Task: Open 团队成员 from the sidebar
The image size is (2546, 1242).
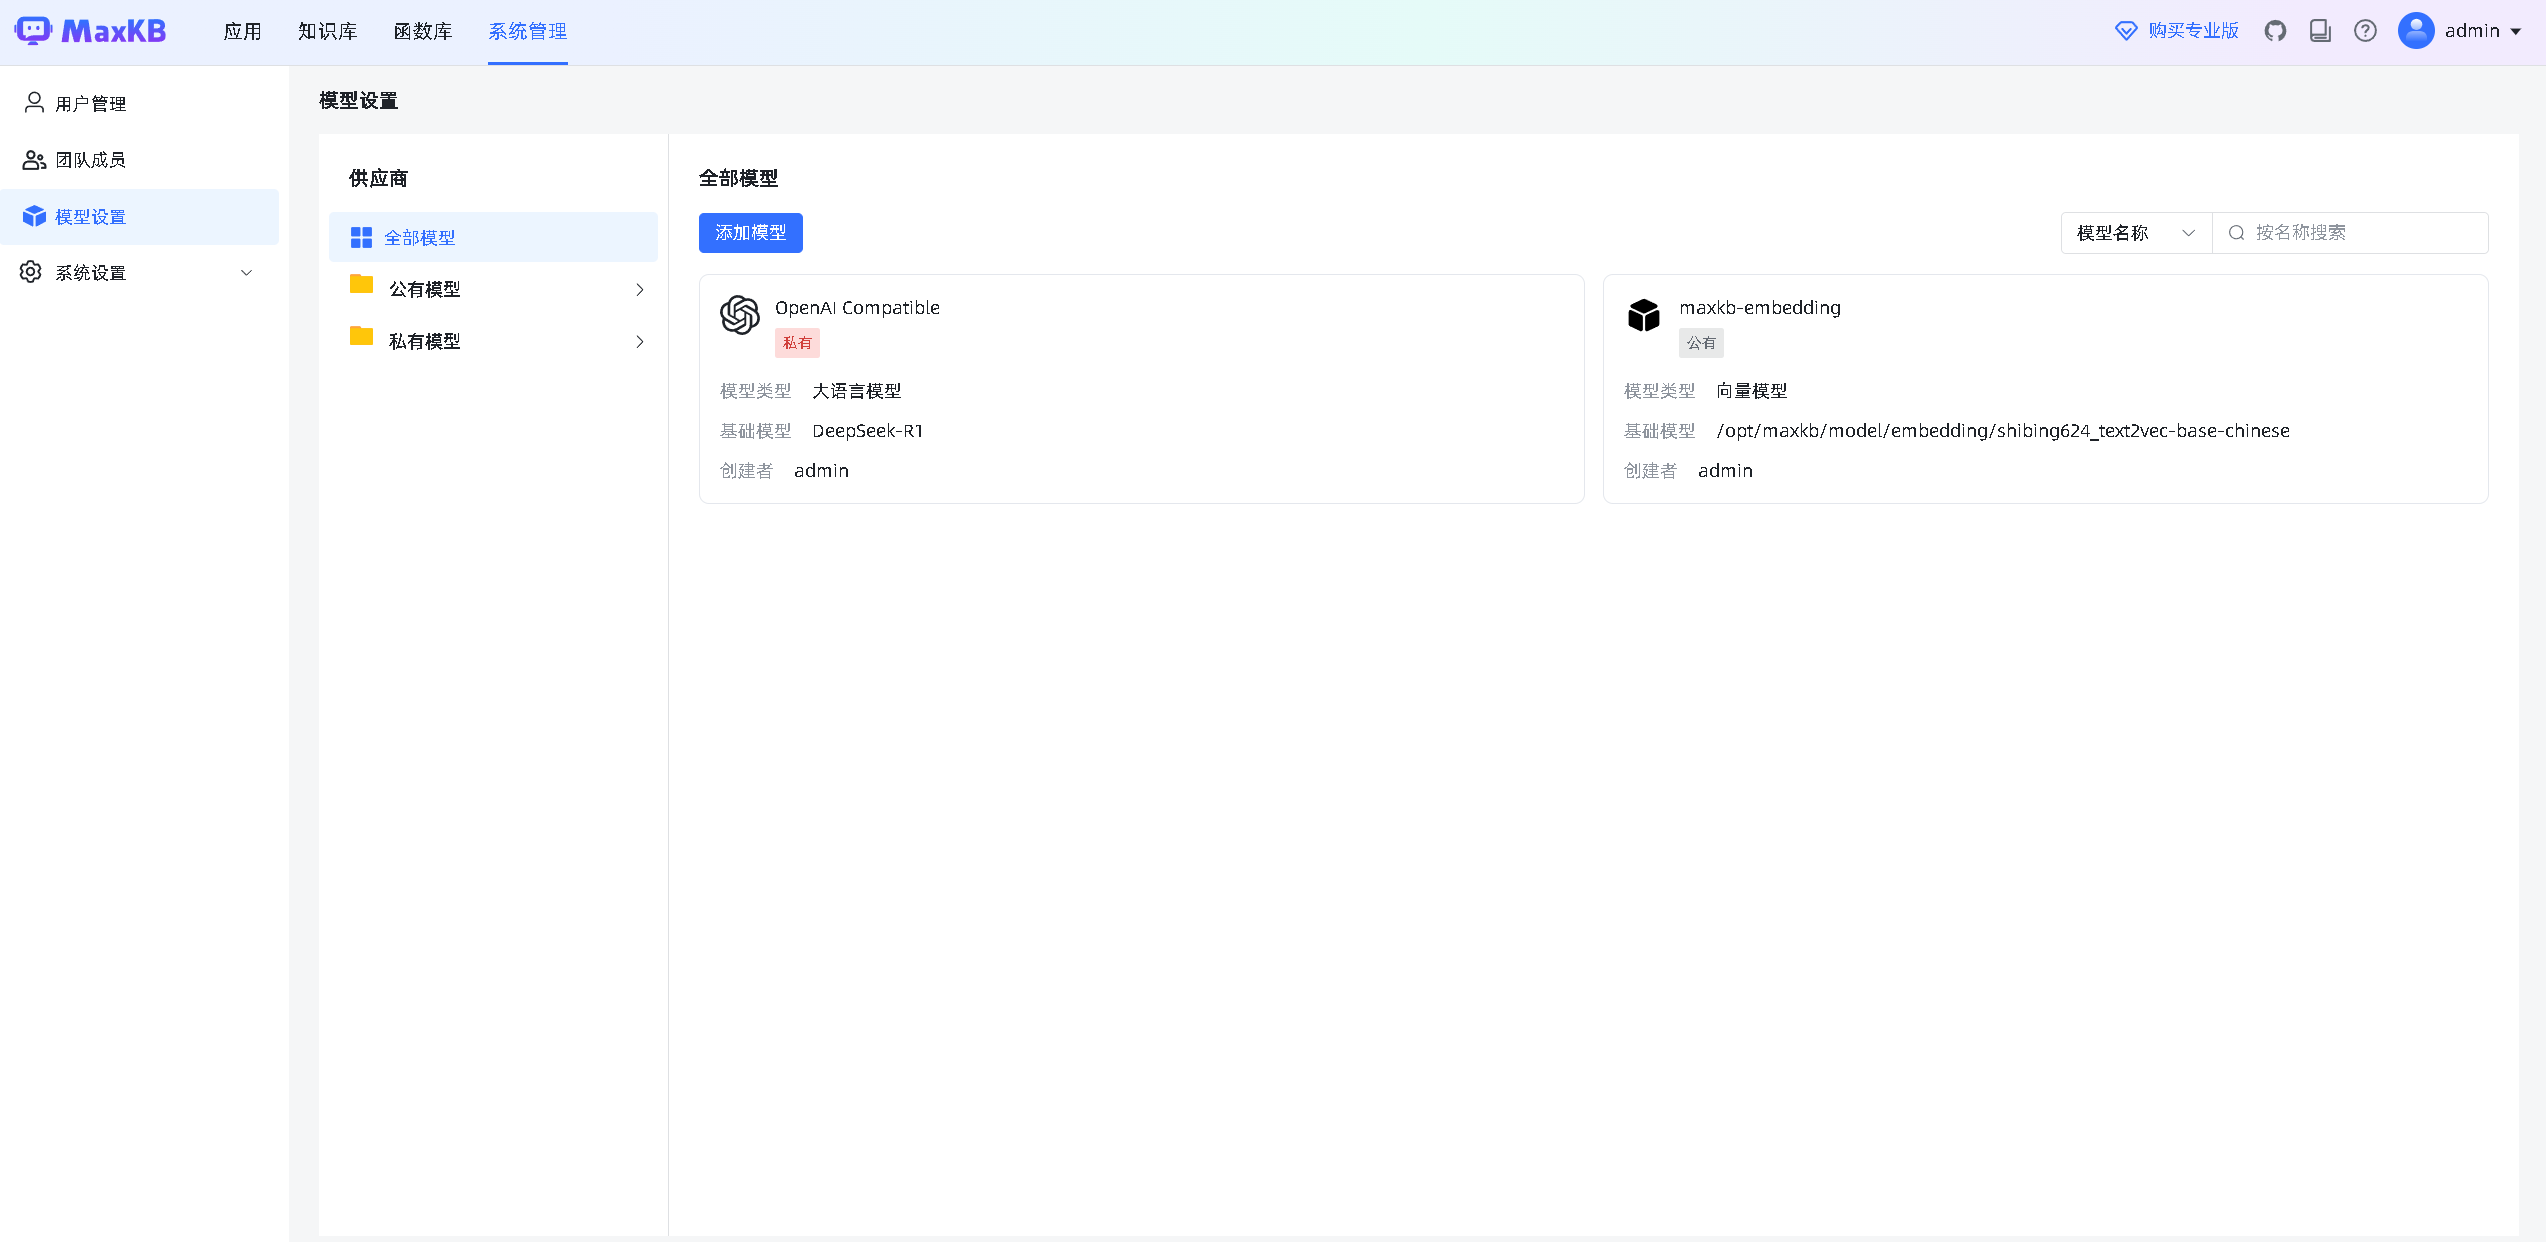Action: 90,159
